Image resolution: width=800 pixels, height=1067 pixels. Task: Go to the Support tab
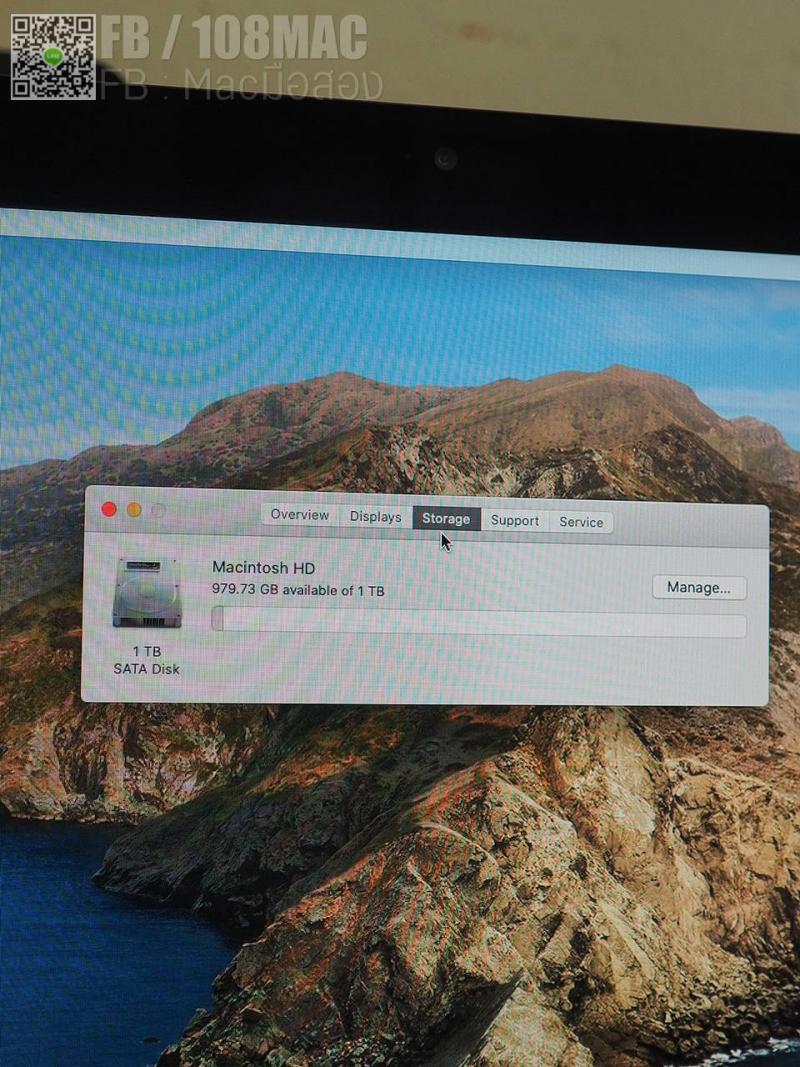pyautogui.click(x=514, y=521)
